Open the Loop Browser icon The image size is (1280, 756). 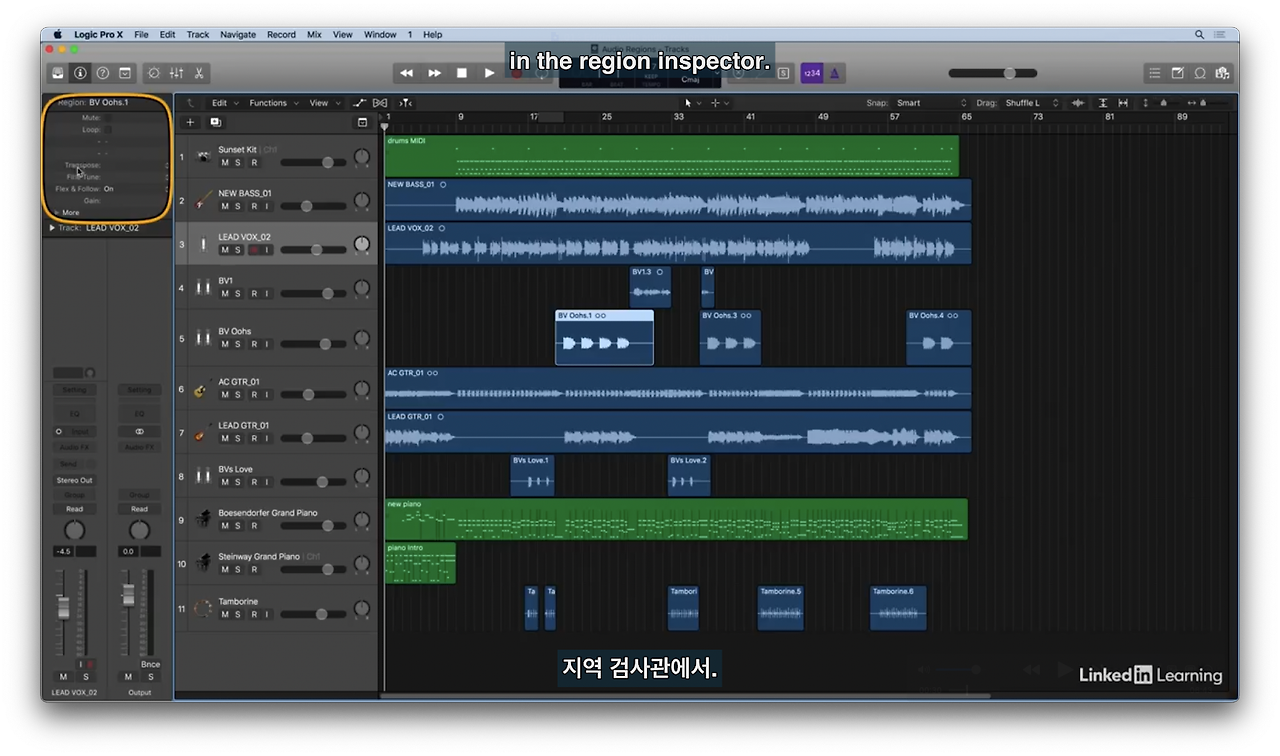click(x=1200, y=73)
